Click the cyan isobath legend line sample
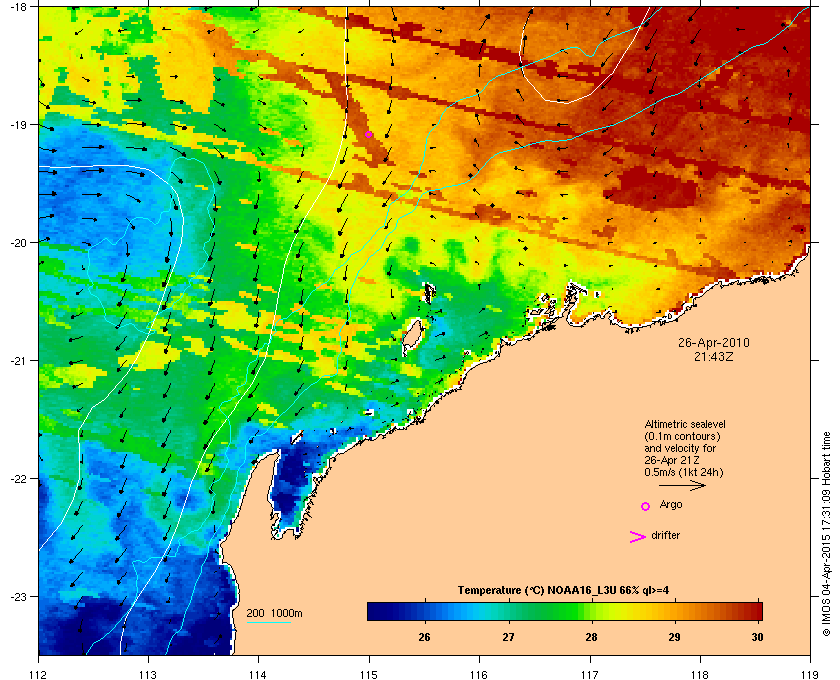840x680 pixels. point(268,622)
